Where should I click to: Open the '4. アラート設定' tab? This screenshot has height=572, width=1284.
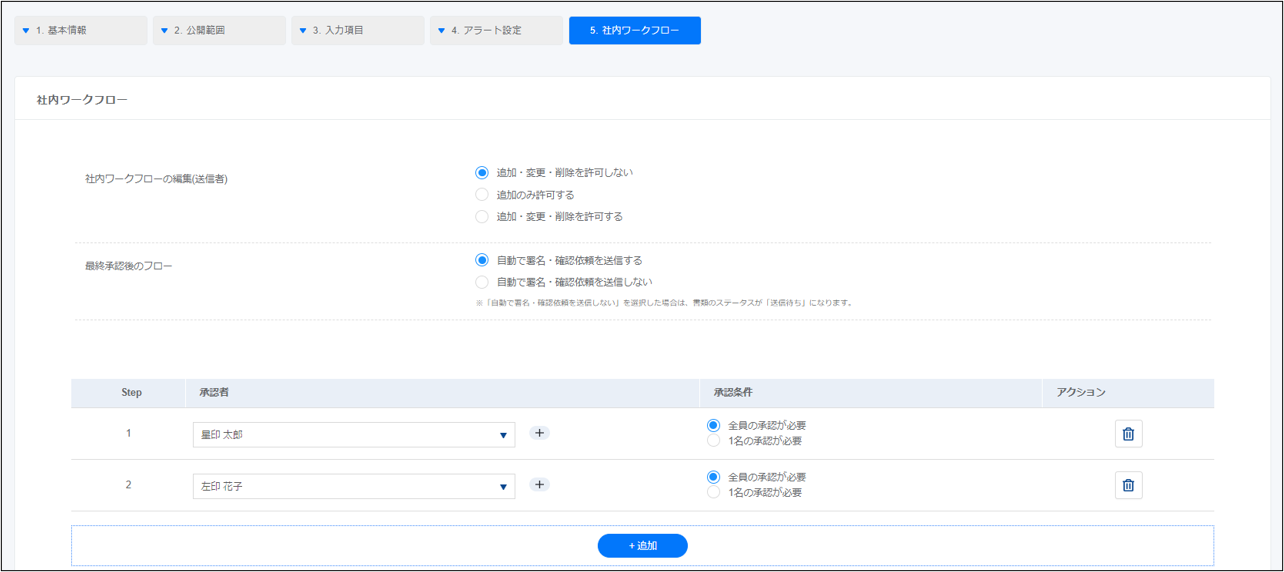(496, 30)
